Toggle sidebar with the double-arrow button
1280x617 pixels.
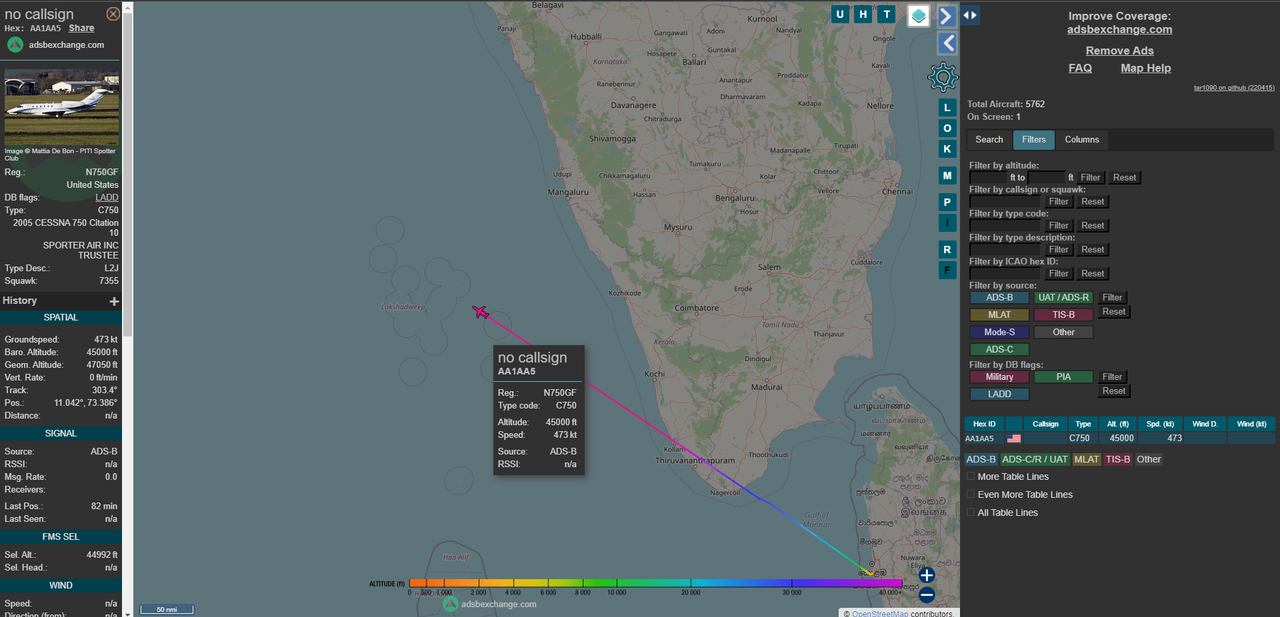970,15
